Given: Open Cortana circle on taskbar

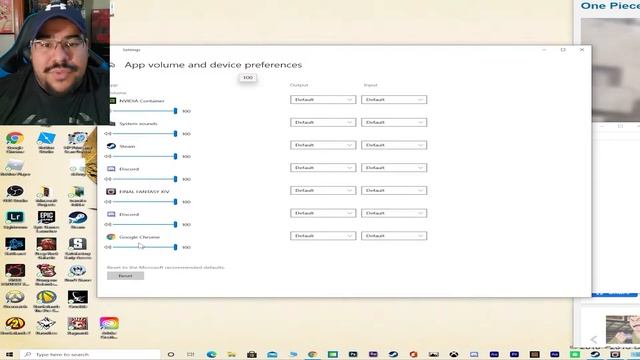Looking at the screenshot, I should point(171,354).
